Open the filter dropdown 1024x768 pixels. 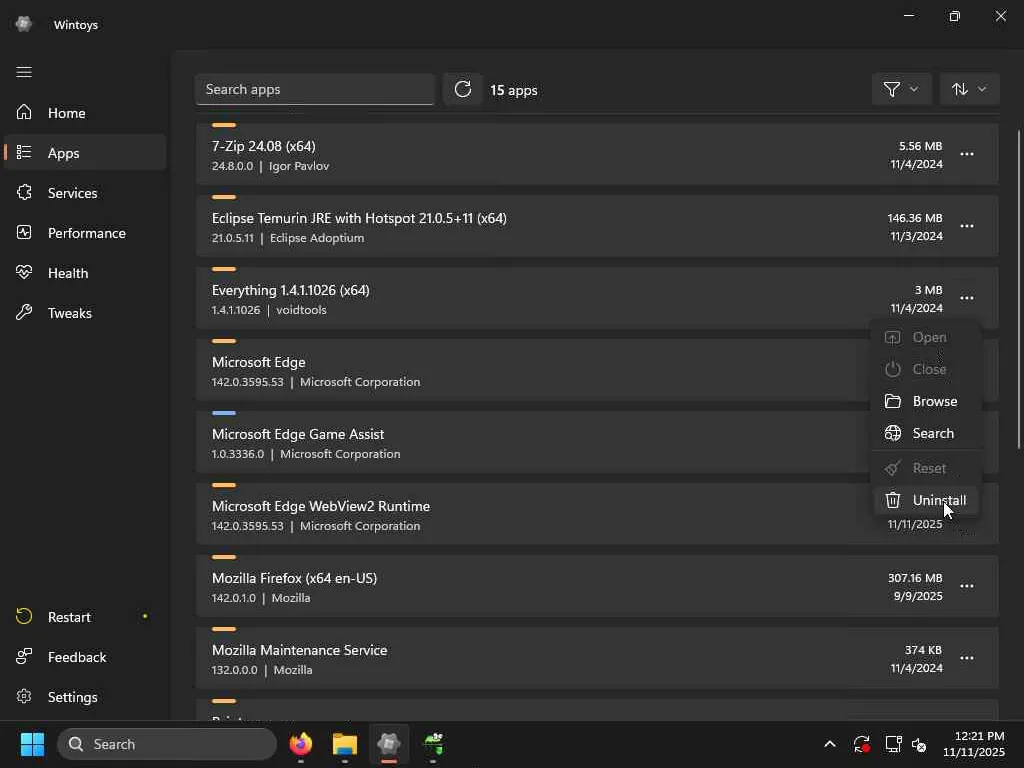pyautogui.click(x=901, y=89)
